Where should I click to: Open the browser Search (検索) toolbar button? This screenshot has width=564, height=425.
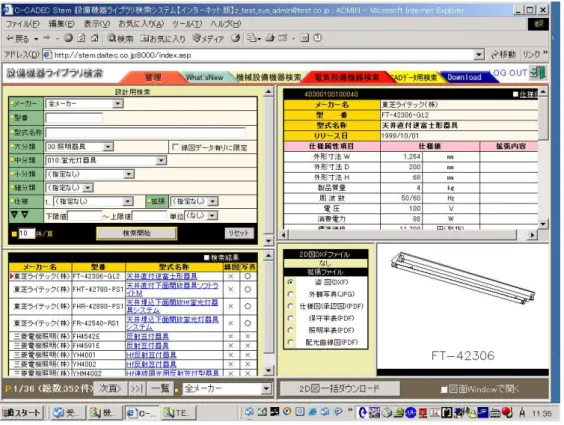pos(120,38)
